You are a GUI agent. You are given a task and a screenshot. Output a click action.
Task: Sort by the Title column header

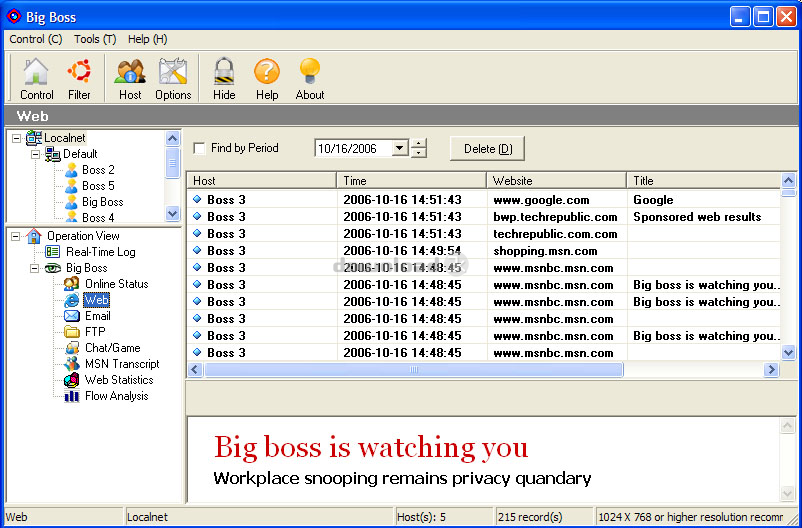pyautogui.click(x=703, y=181)
